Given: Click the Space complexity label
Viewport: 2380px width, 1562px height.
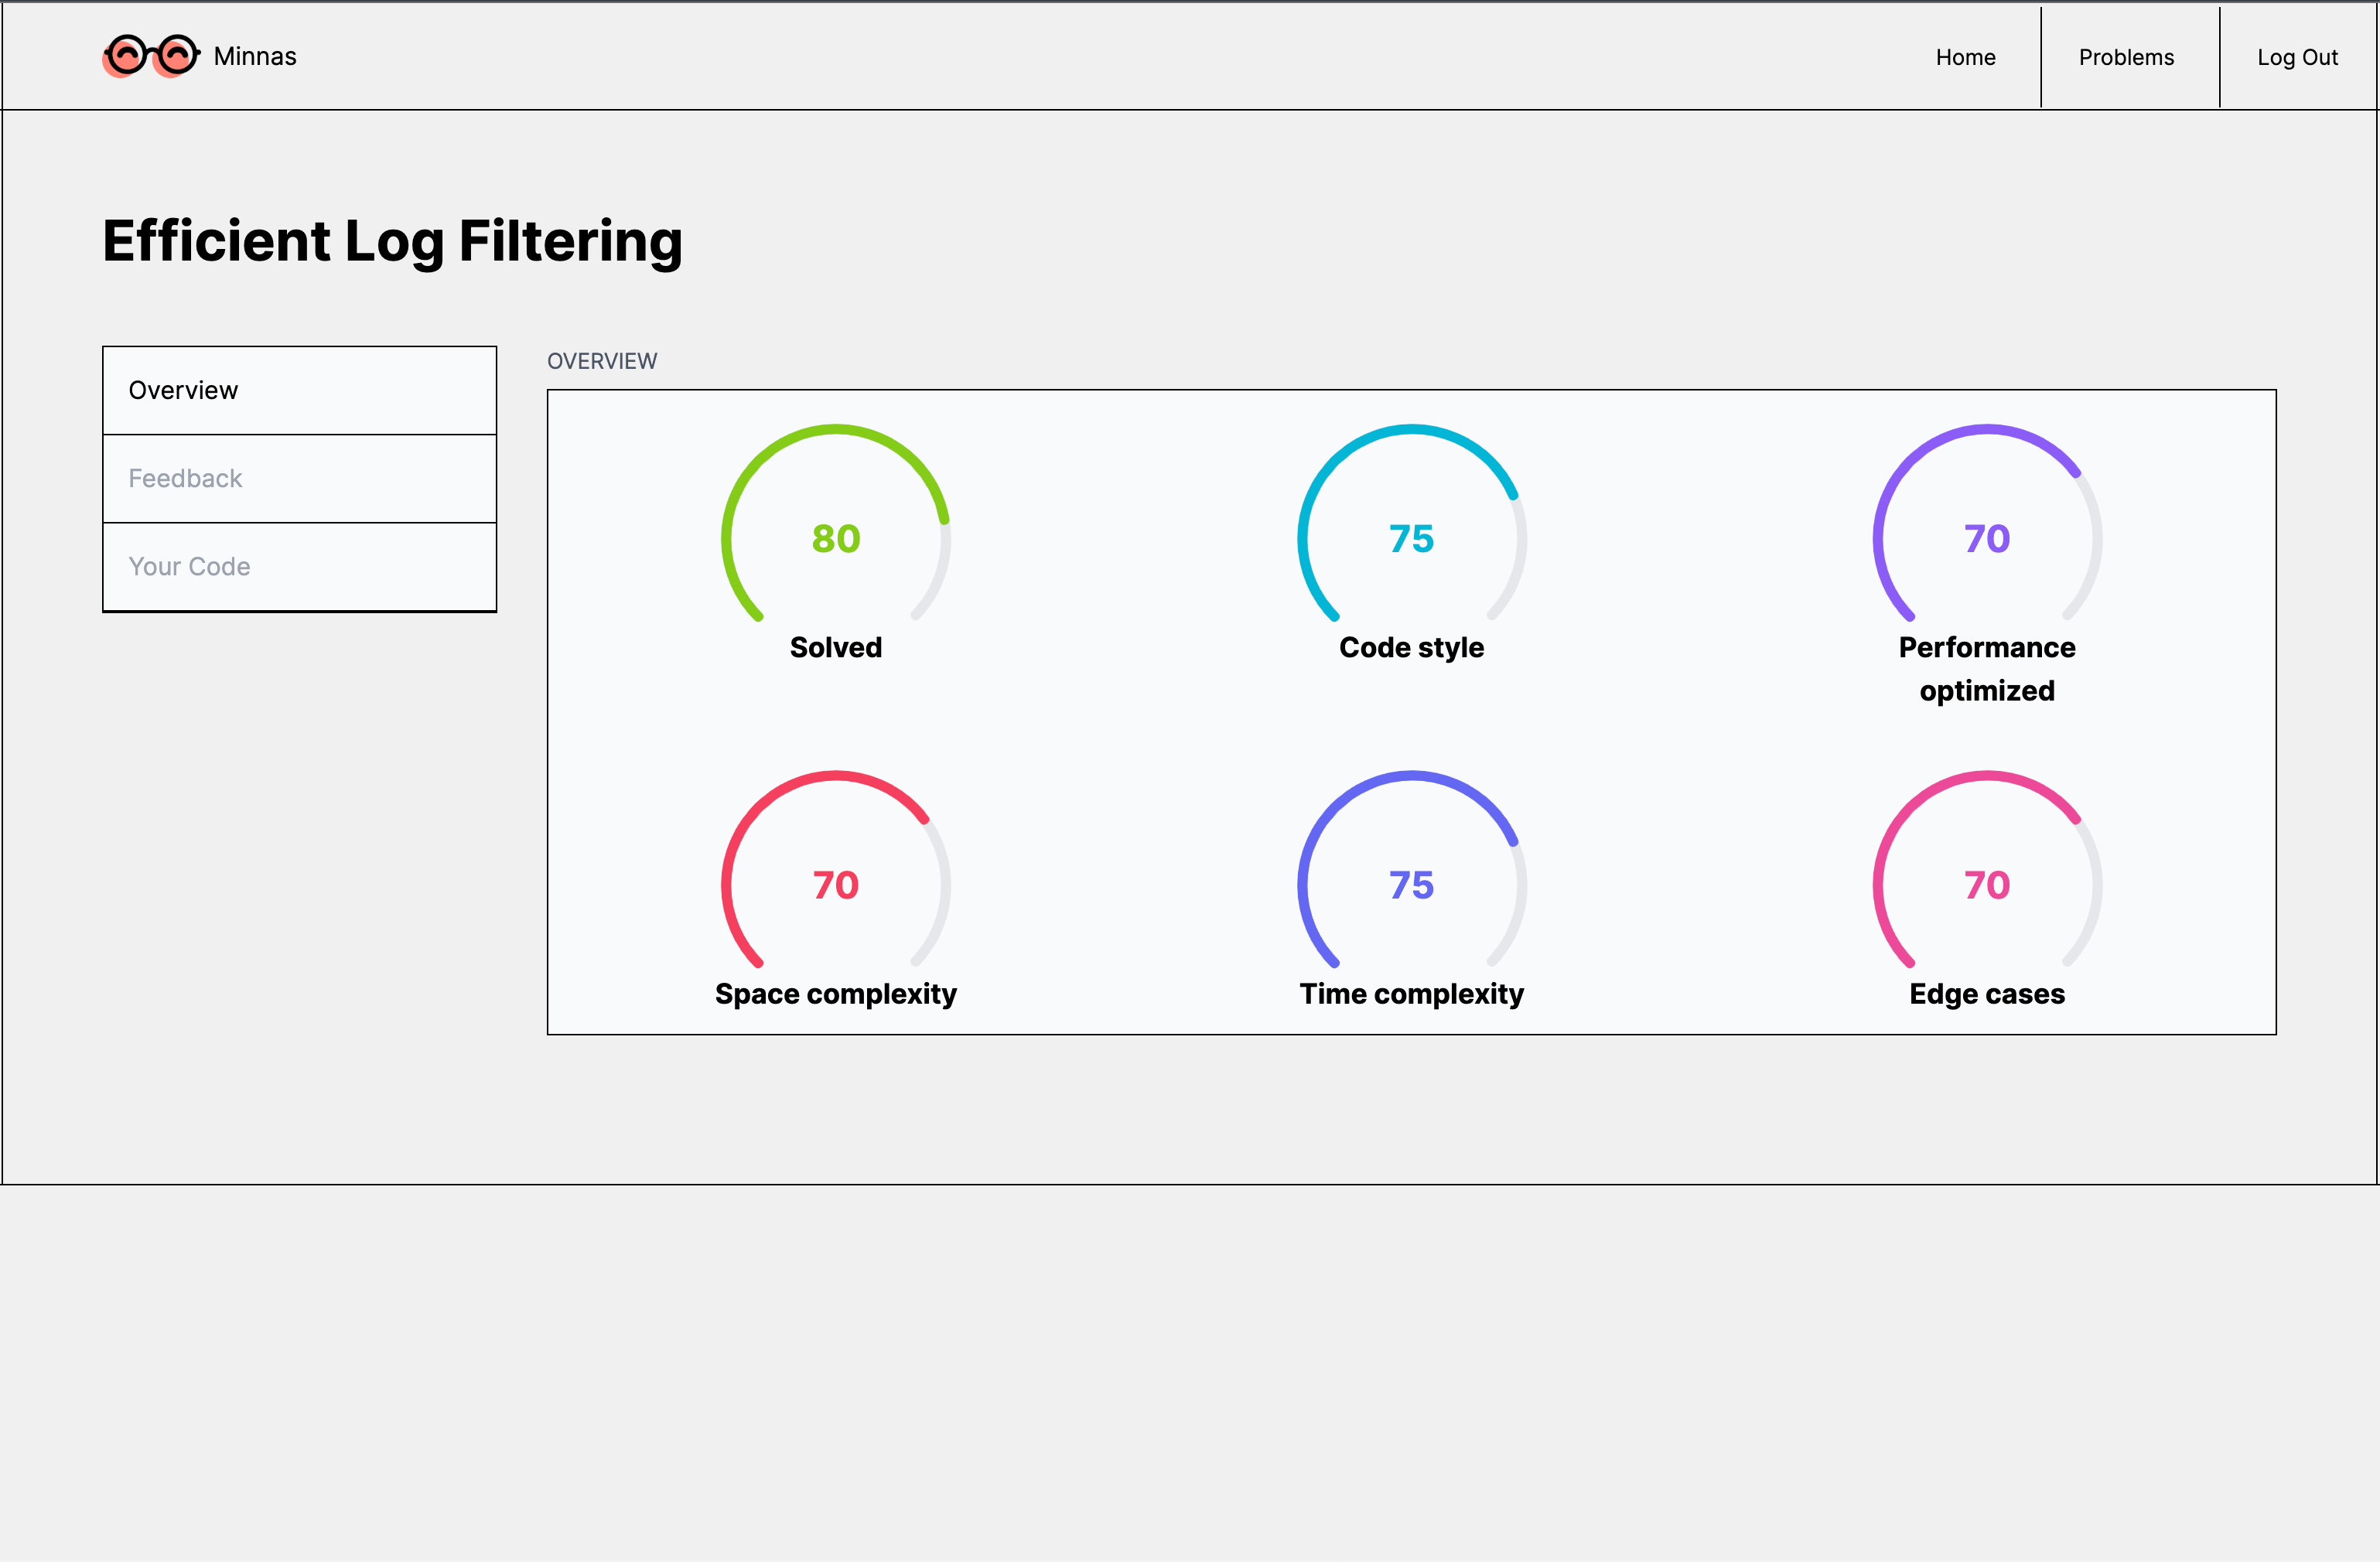Looking at the screenshot, I should click(x=836, y=993).
